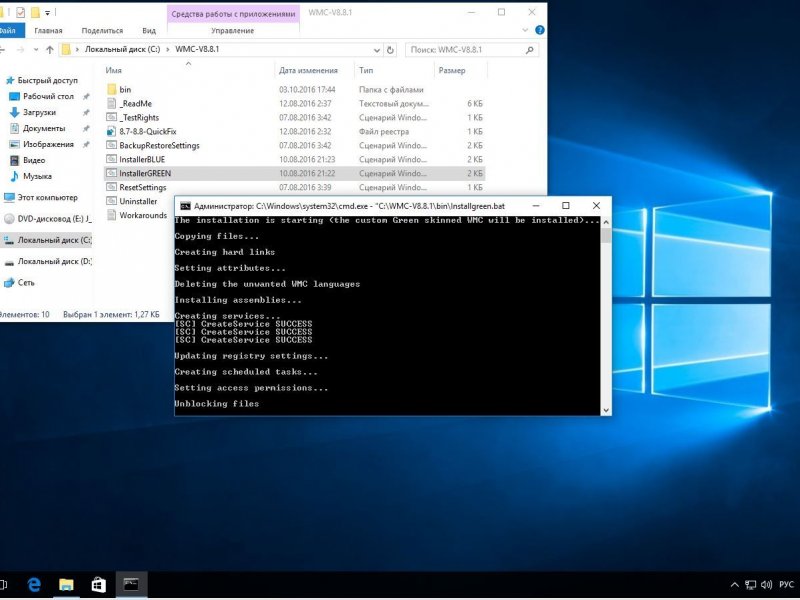Open Музыка in navigation pane

pyautogui.click(x=37, y=177)
